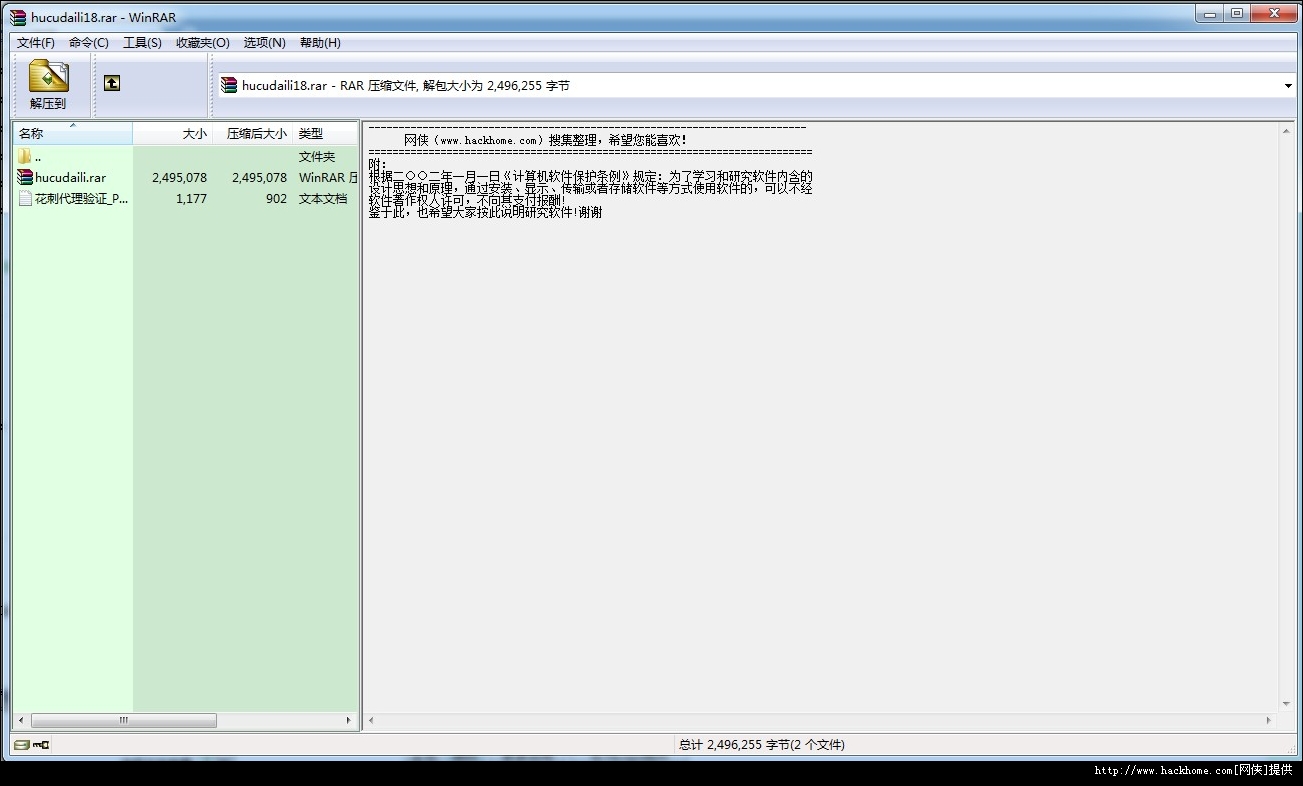Click comment pane horizontal scroll right arrow
Viewport: 1303px width, 786px height.
1270,720
